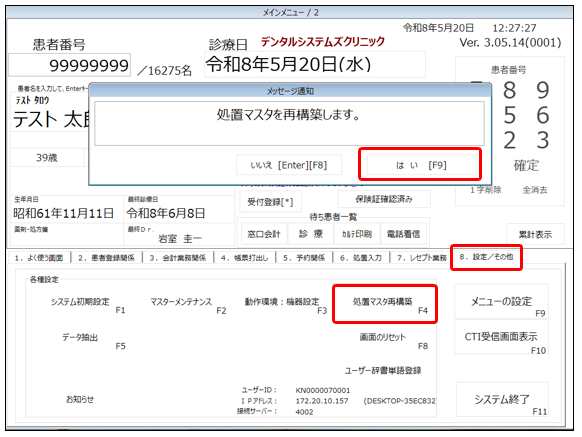582x437 pixels.
Task: Click the 窓口会計 button
Action: pyautogui.click(x=264, y=234)
